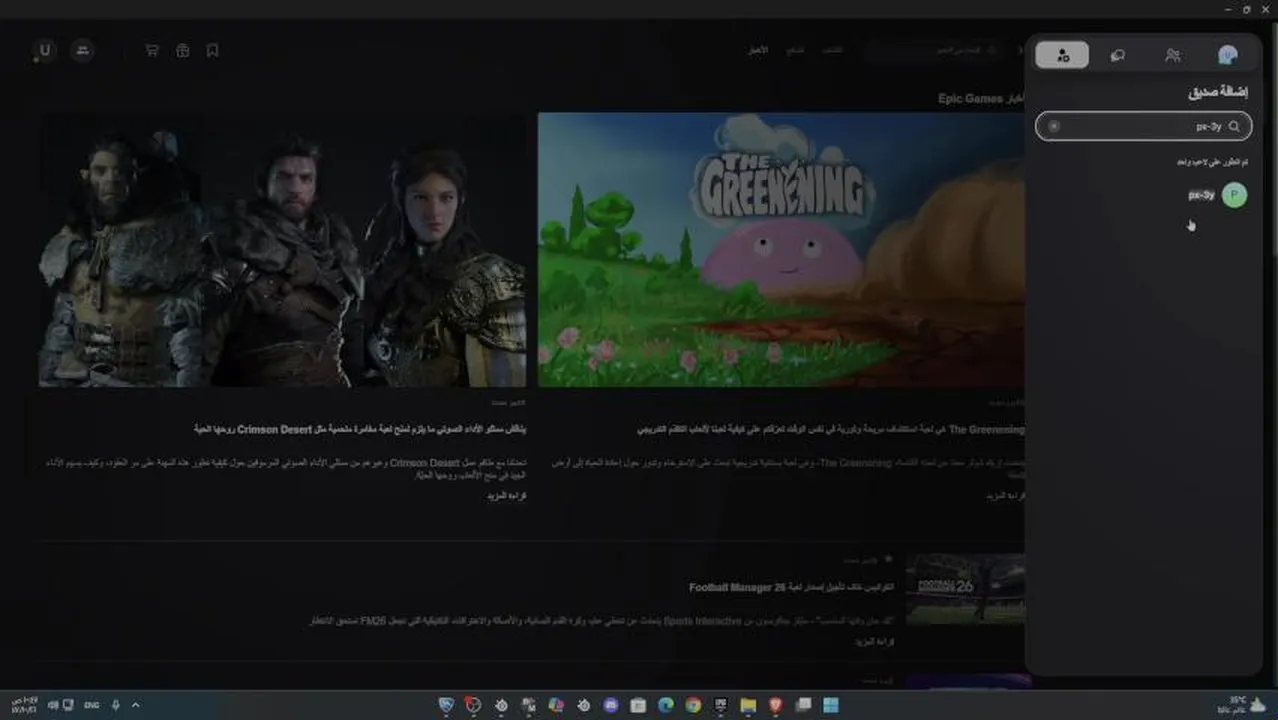Image resolution: width=1278 pixels, height=720 pixels.
Task: Open Microsoft Edge in taskbar
Action: point(666,705)
